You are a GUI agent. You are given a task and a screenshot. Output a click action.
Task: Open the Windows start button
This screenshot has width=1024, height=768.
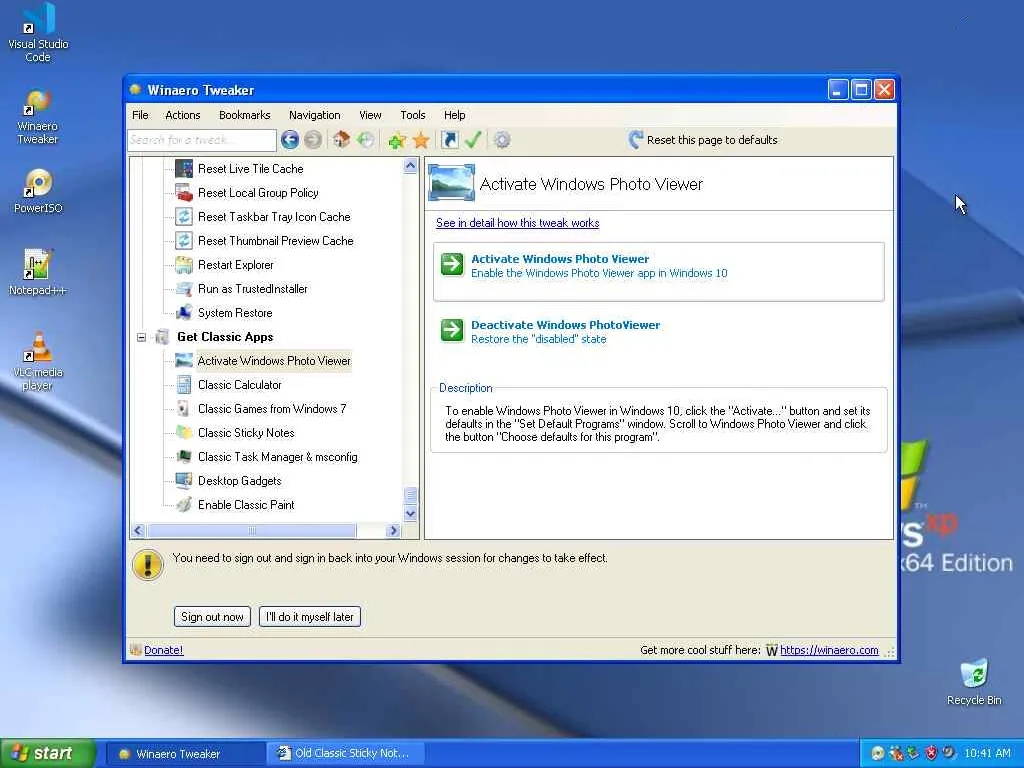[x=48, y=753]
